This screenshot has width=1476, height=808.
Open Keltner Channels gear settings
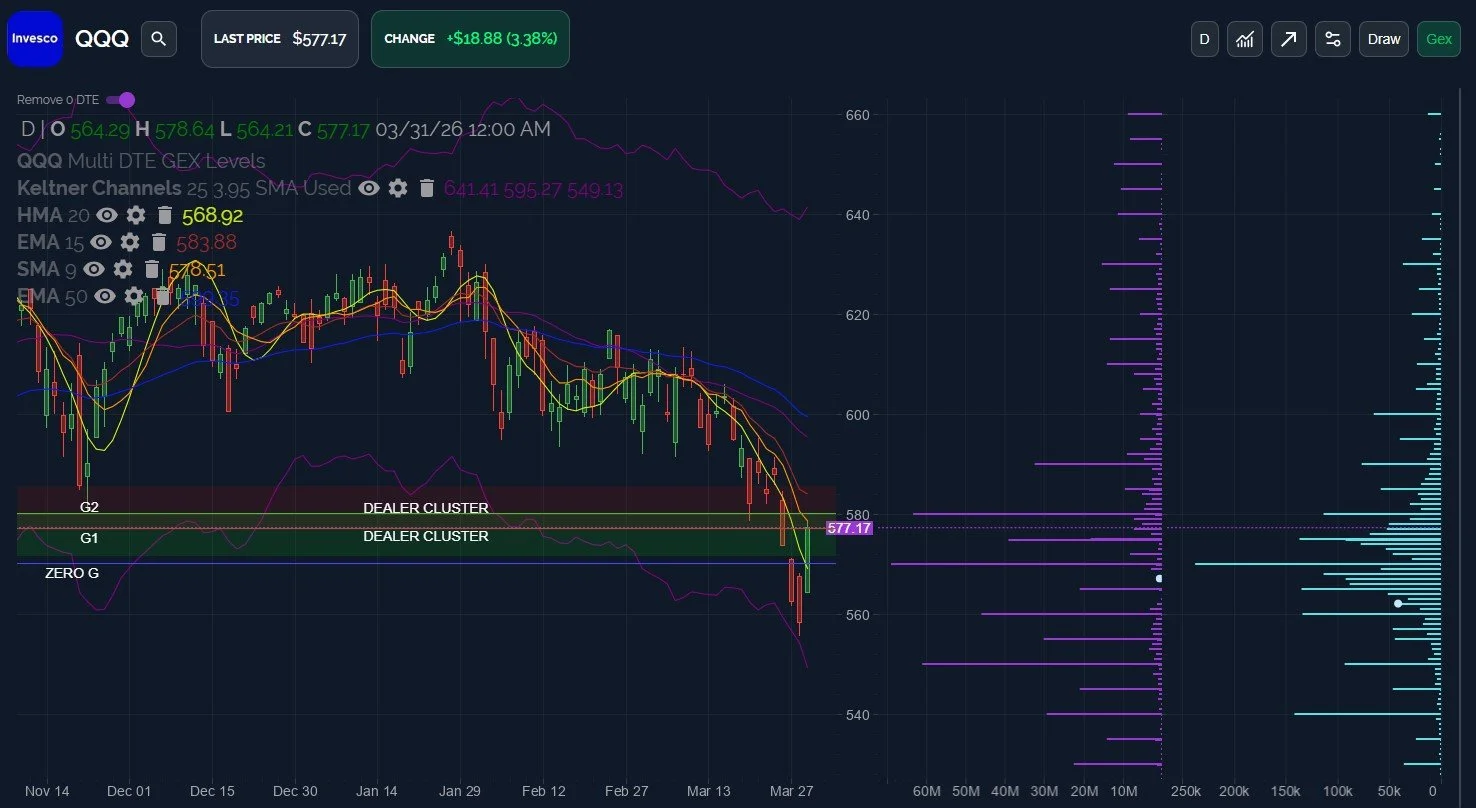tap(398, 188)
